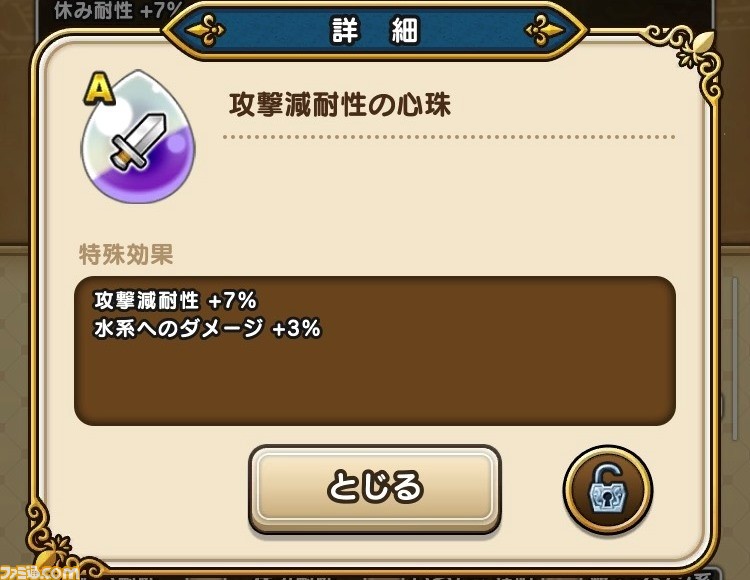Click the 水系へのダメージ +3% effect line

tap(207, 328)
